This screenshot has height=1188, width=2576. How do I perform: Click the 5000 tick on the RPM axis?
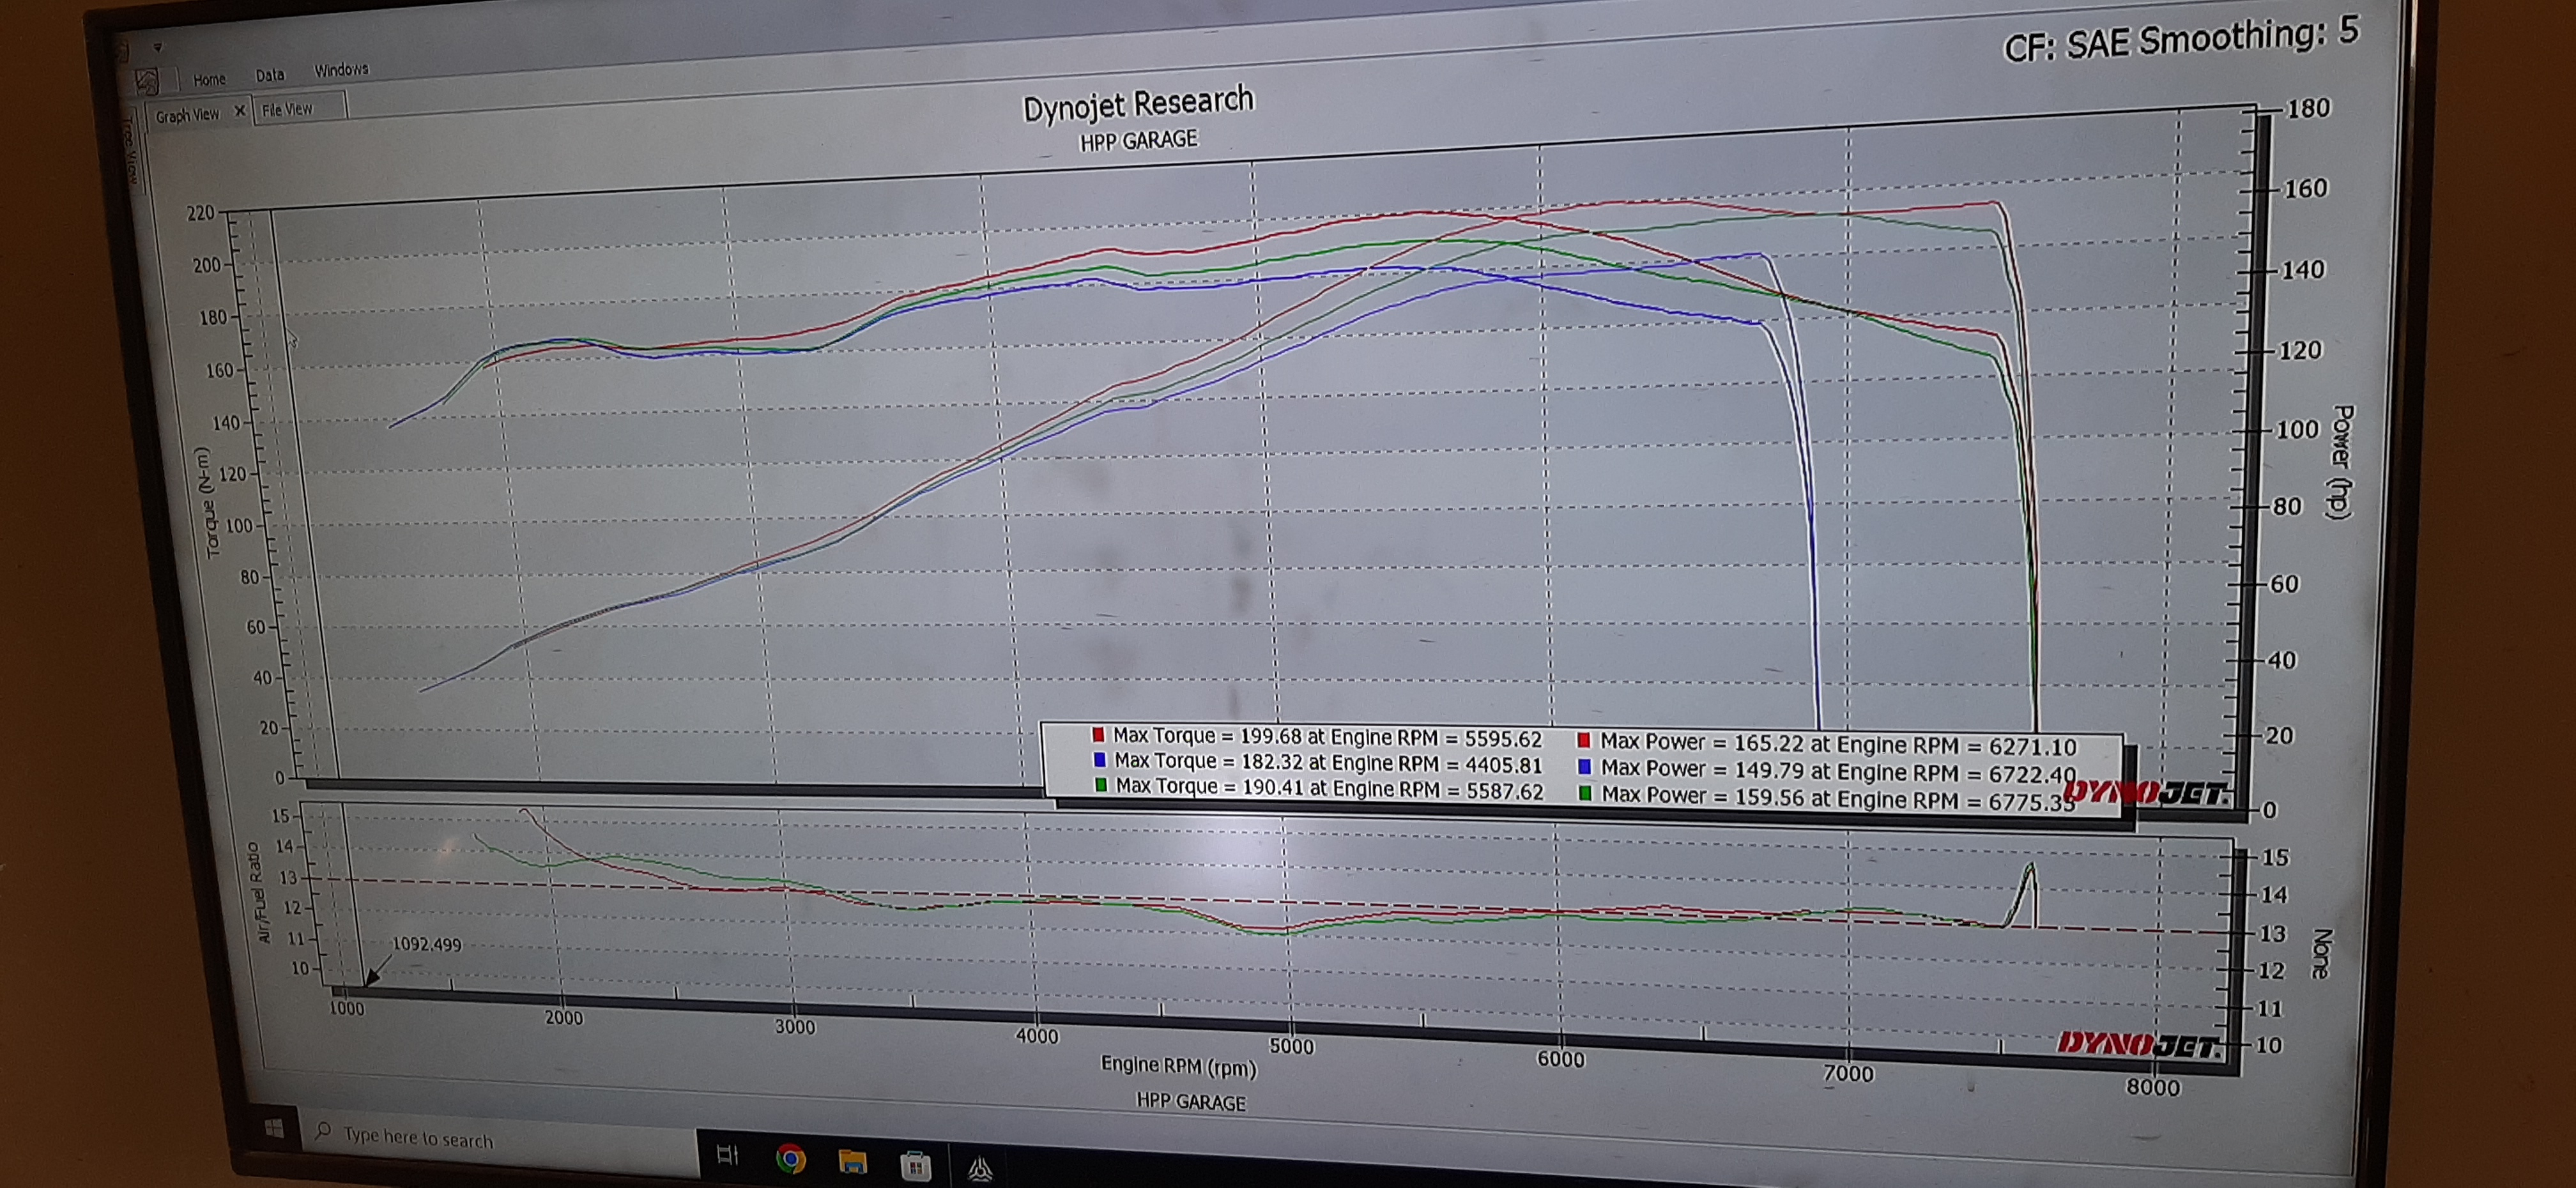(1291, 1047)
